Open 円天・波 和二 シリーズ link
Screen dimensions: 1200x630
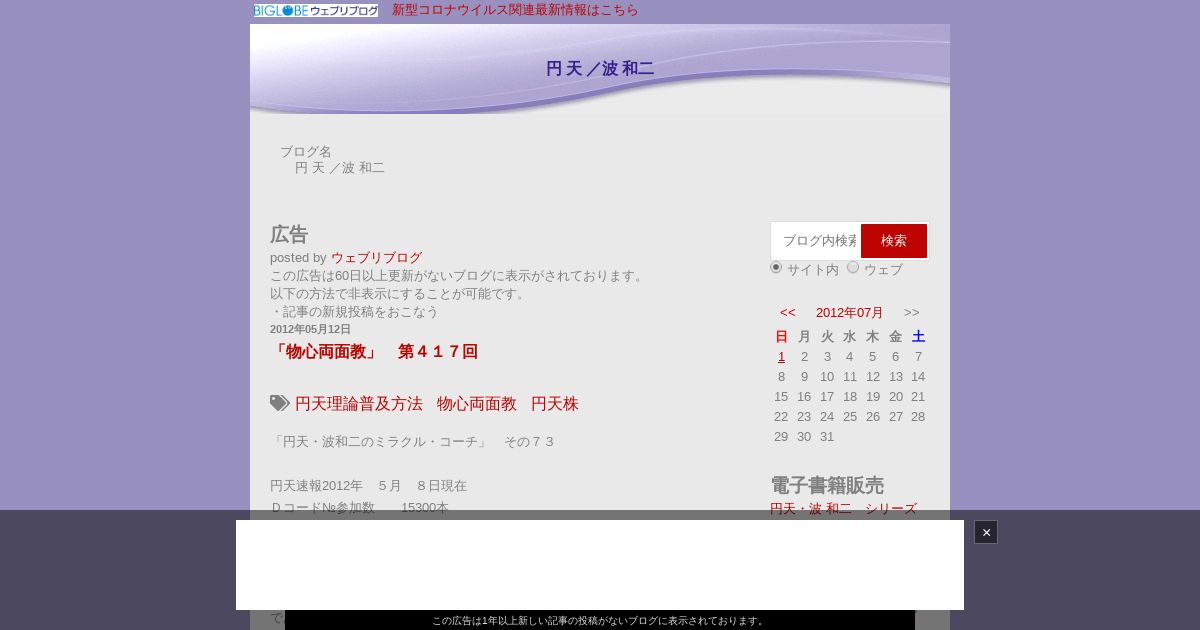point(843,509)
